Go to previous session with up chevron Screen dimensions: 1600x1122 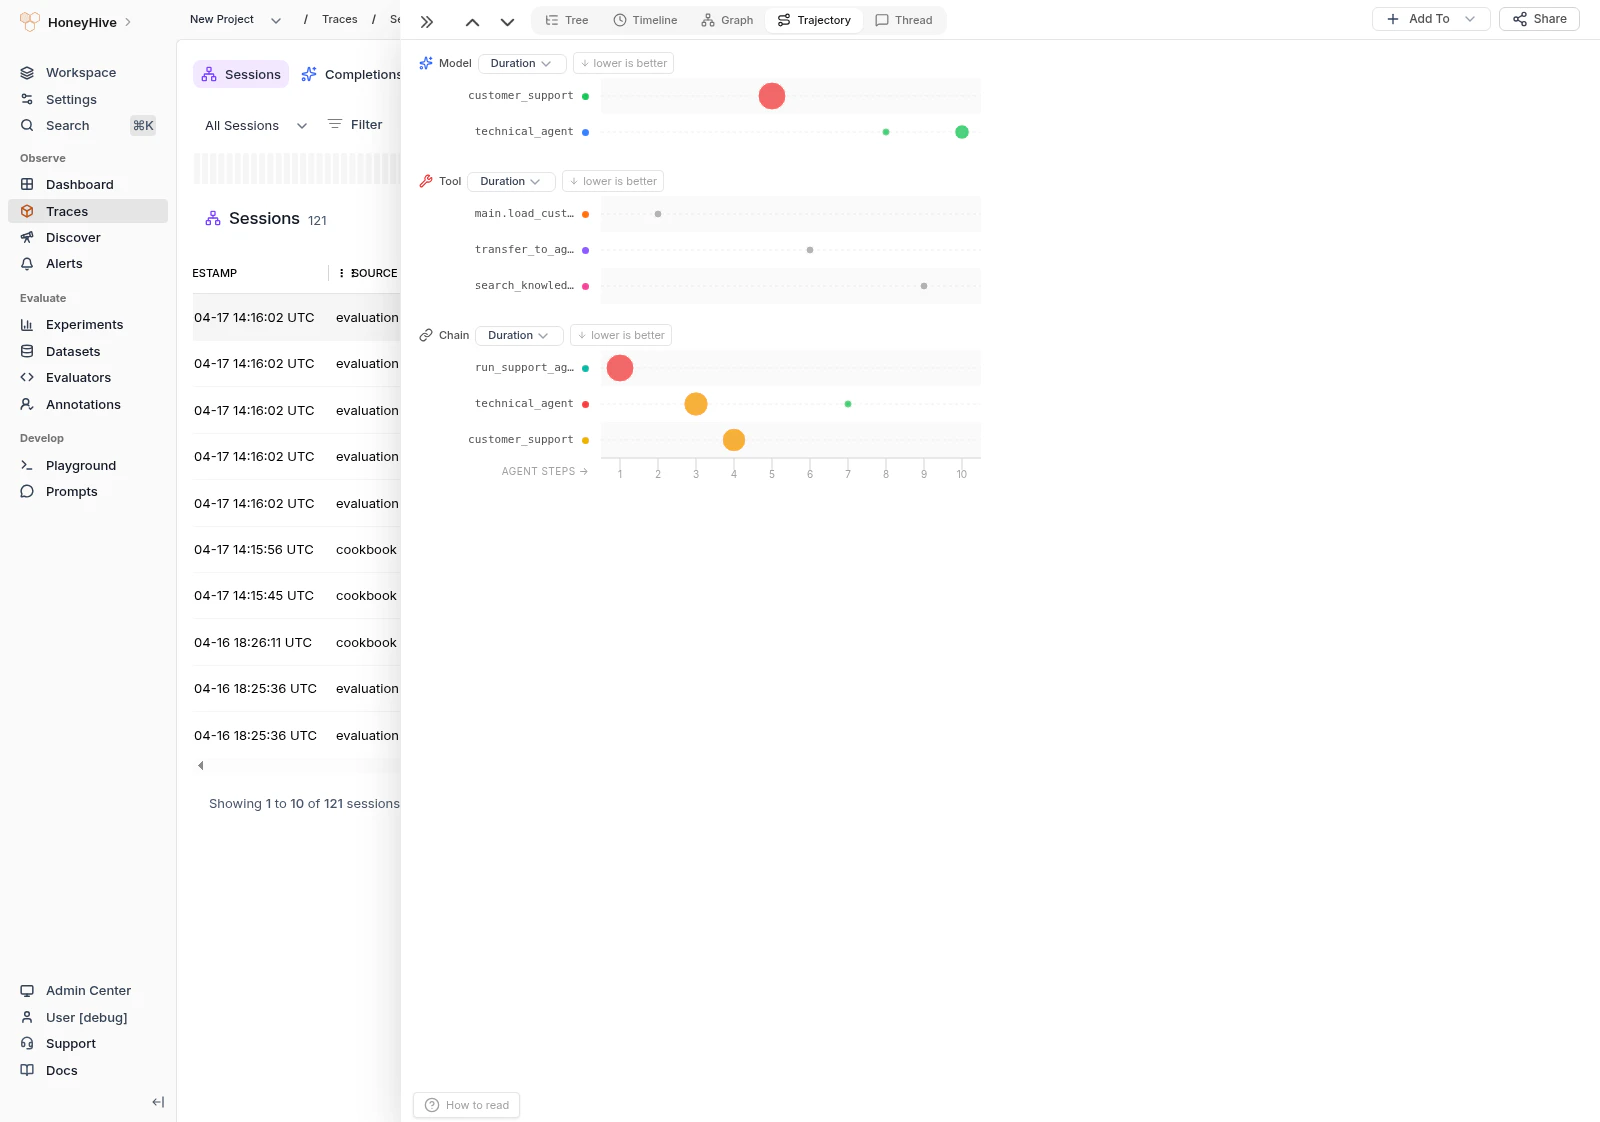coord(472,21)
